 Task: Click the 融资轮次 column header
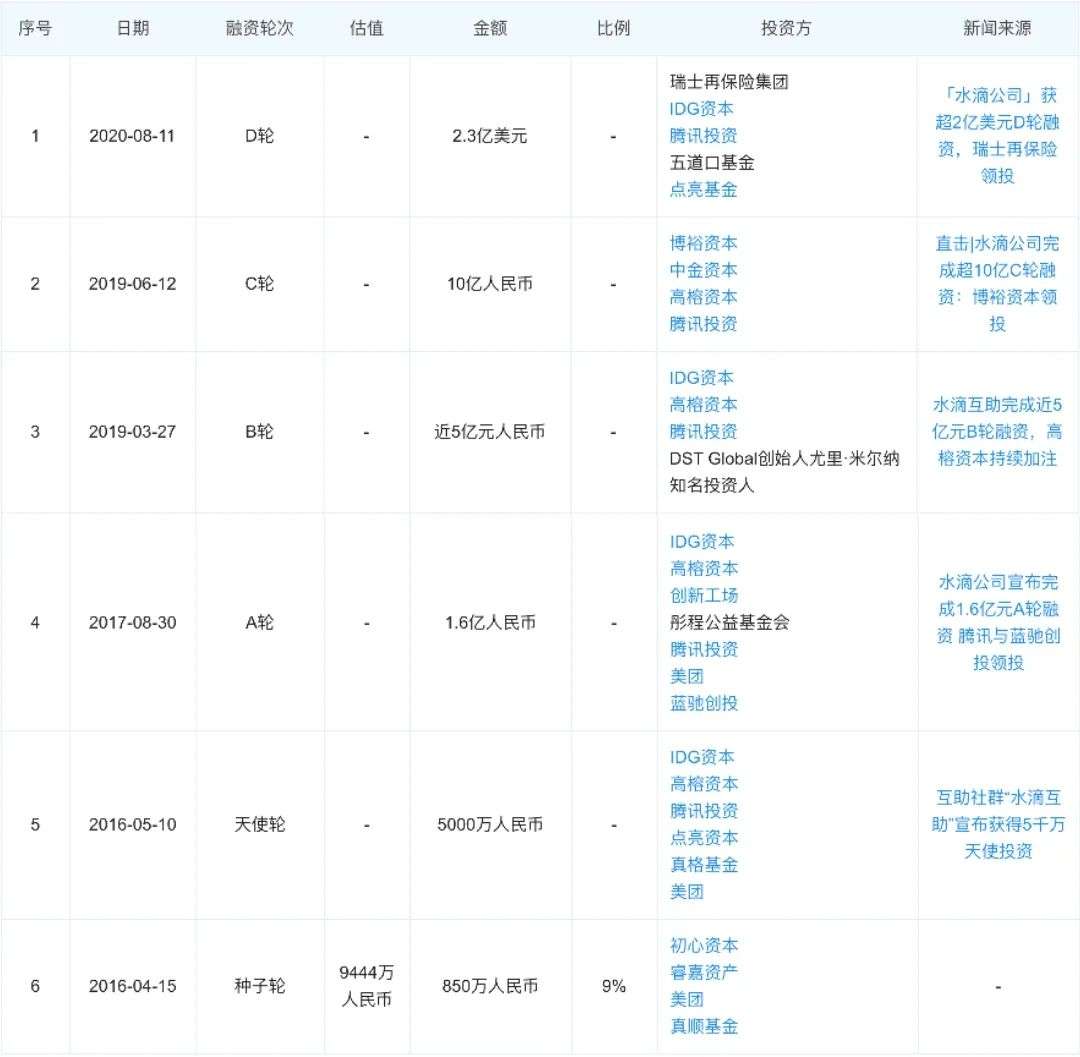click(x=260, y=28)
